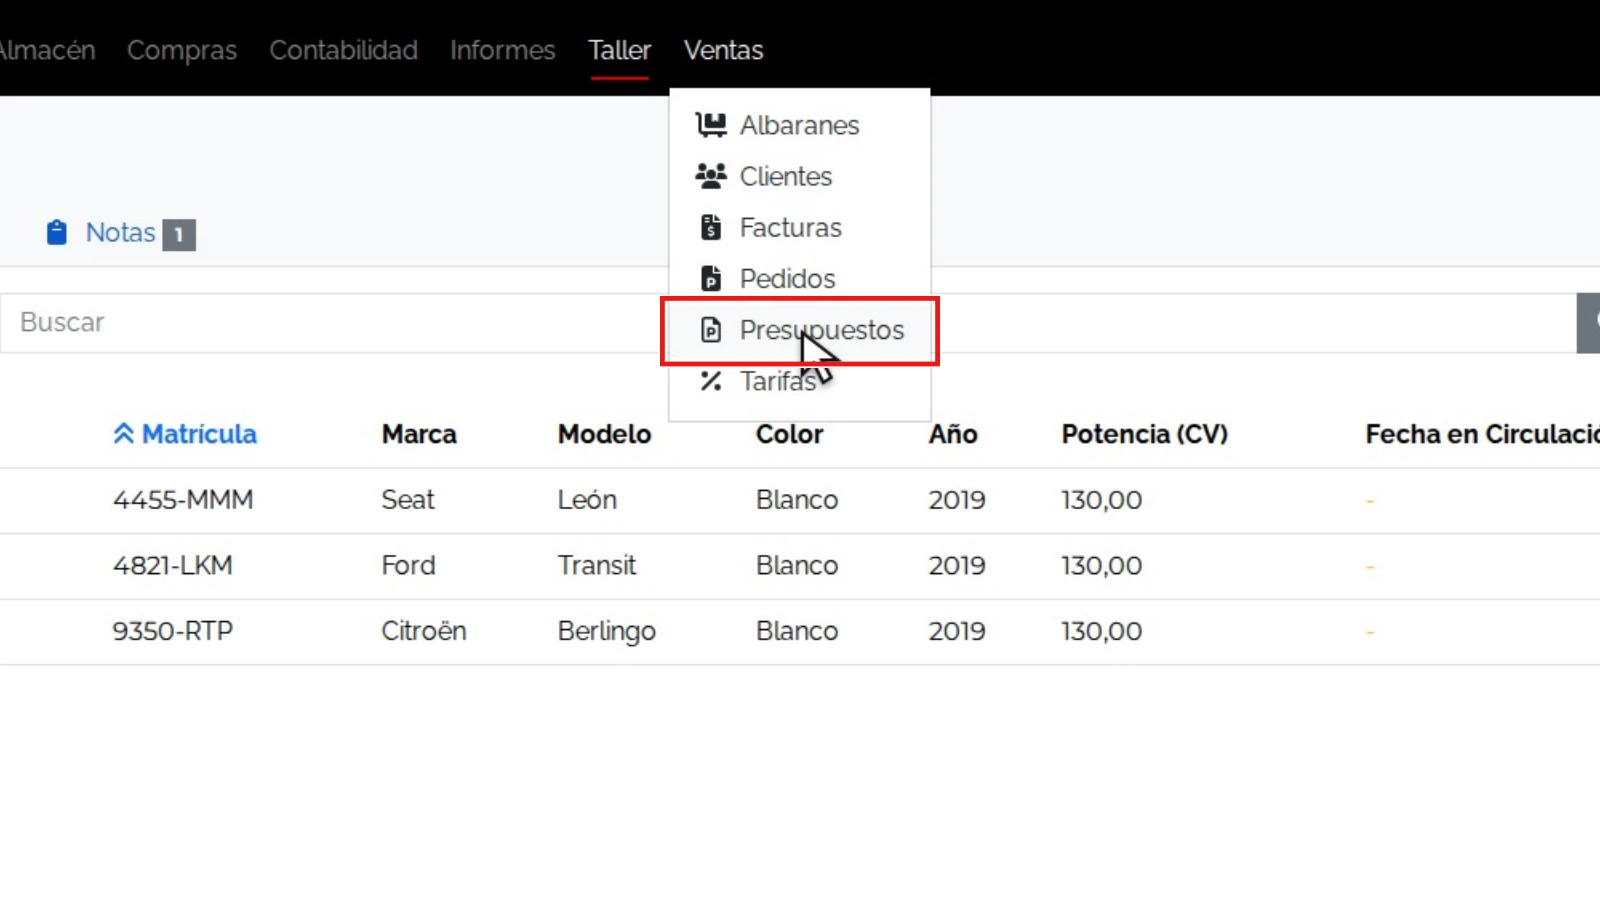
Task: Sort by the Color column header
Action: click(790, 434)
